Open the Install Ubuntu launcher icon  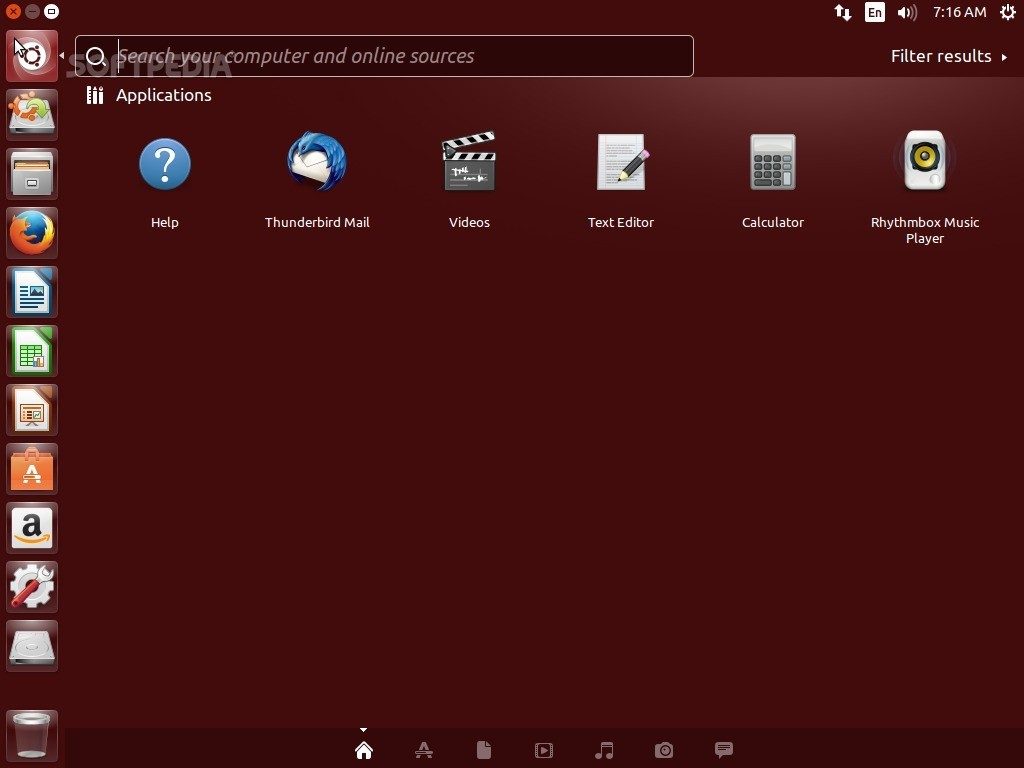[32, 115]
